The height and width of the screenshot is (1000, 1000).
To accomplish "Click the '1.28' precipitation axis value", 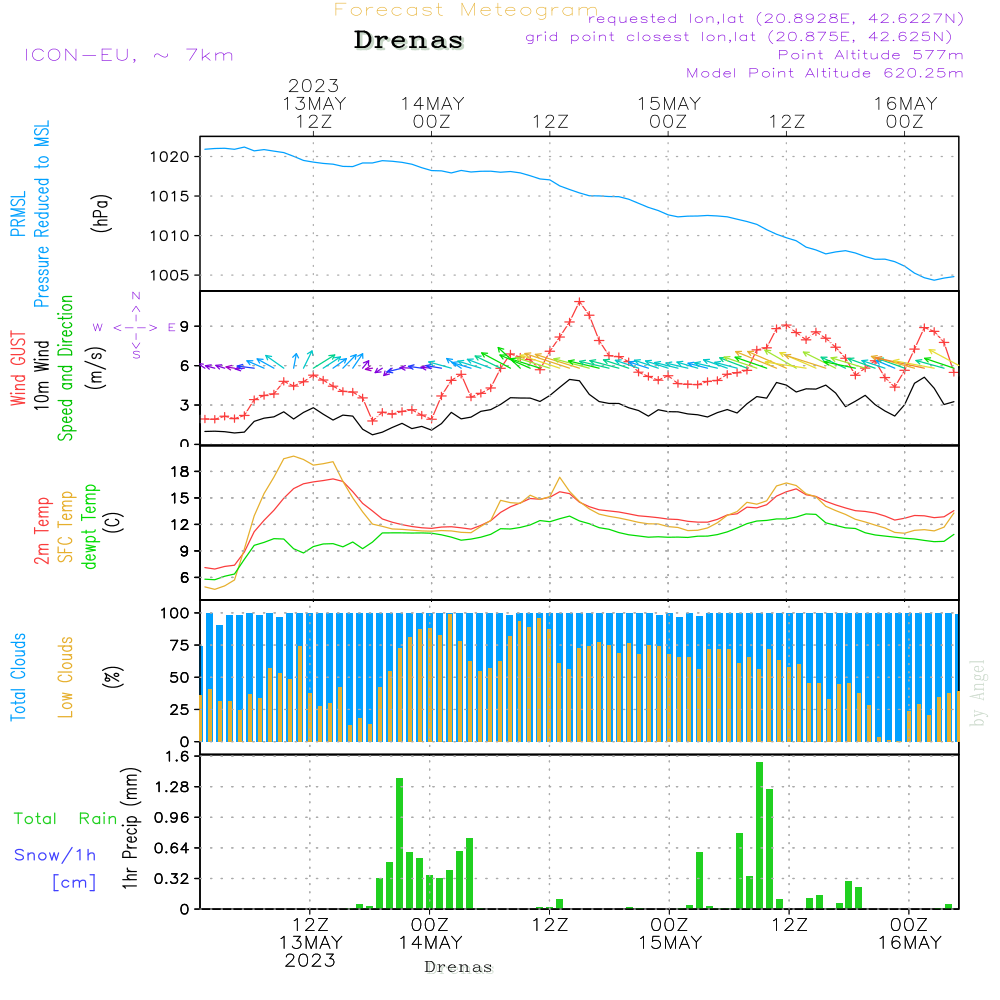I will click(172, 786).
